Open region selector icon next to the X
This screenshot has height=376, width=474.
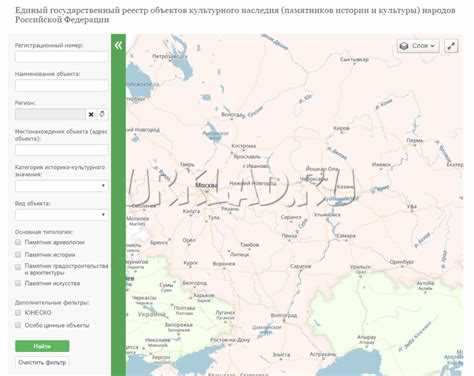pos(102,114)
